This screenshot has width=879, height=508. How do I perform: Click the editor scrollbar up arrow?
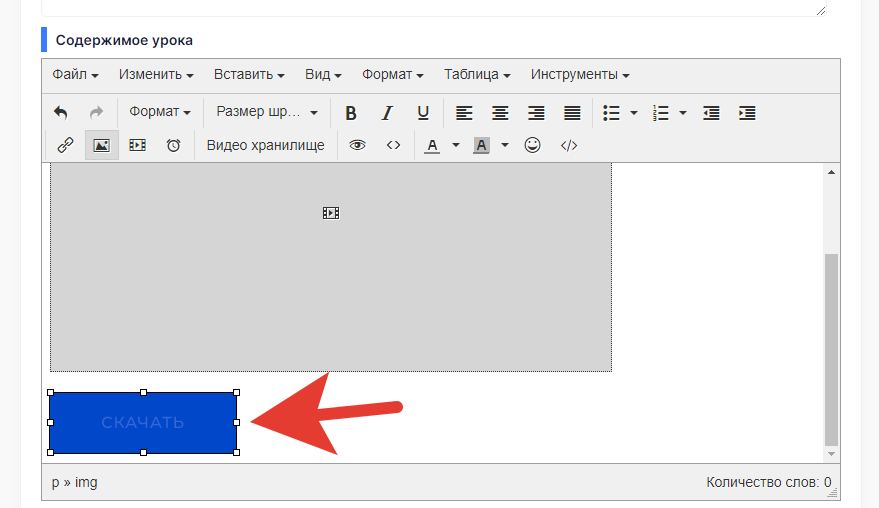point(831,172)
